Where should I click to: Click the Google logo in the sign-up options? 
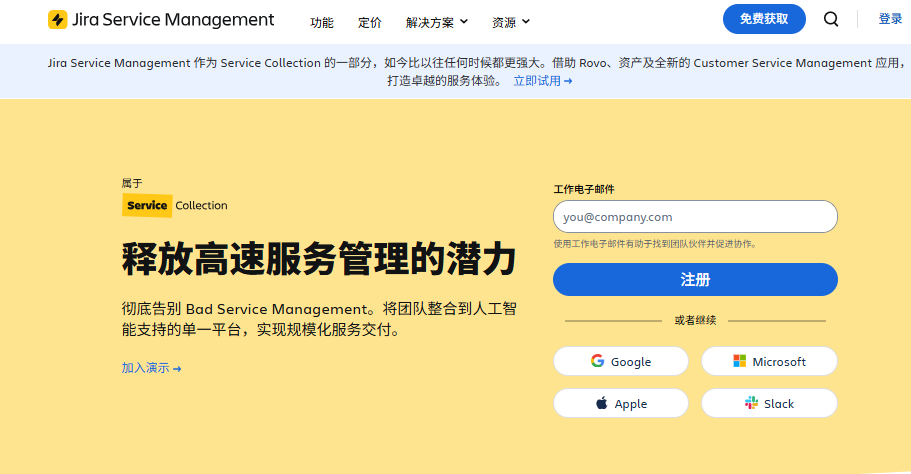point(597,361)
